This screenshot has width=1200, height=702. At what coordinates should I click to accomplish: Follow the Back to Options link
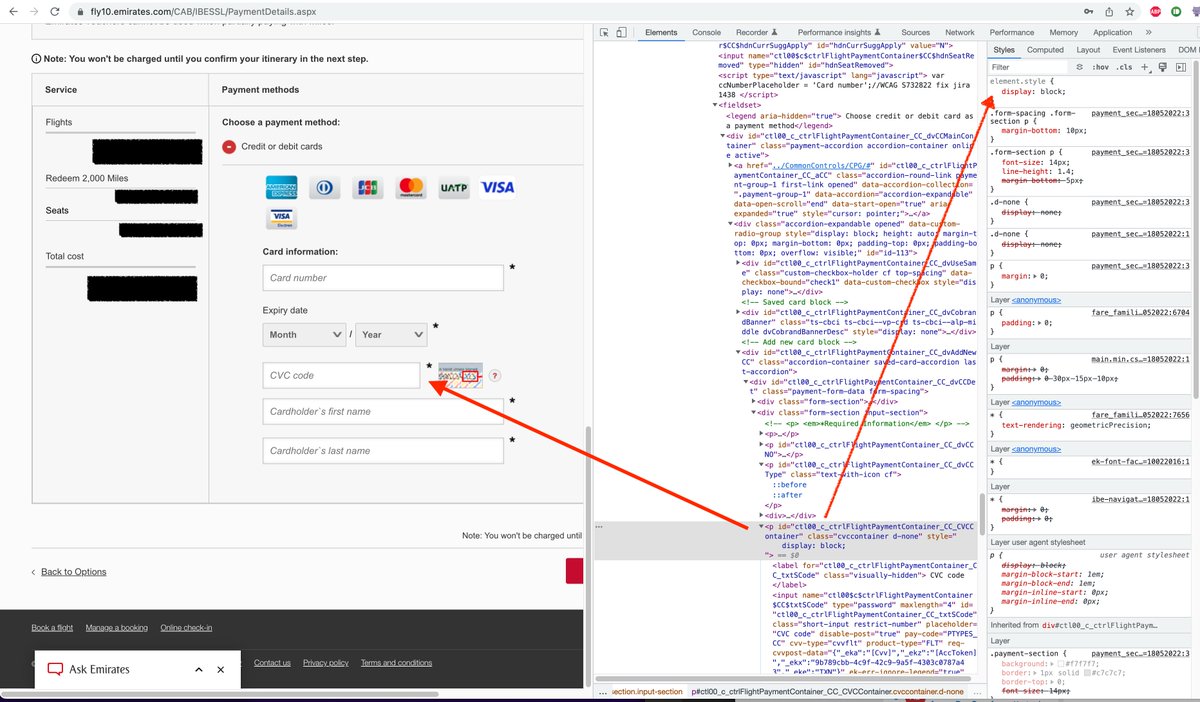coord(74,572)
